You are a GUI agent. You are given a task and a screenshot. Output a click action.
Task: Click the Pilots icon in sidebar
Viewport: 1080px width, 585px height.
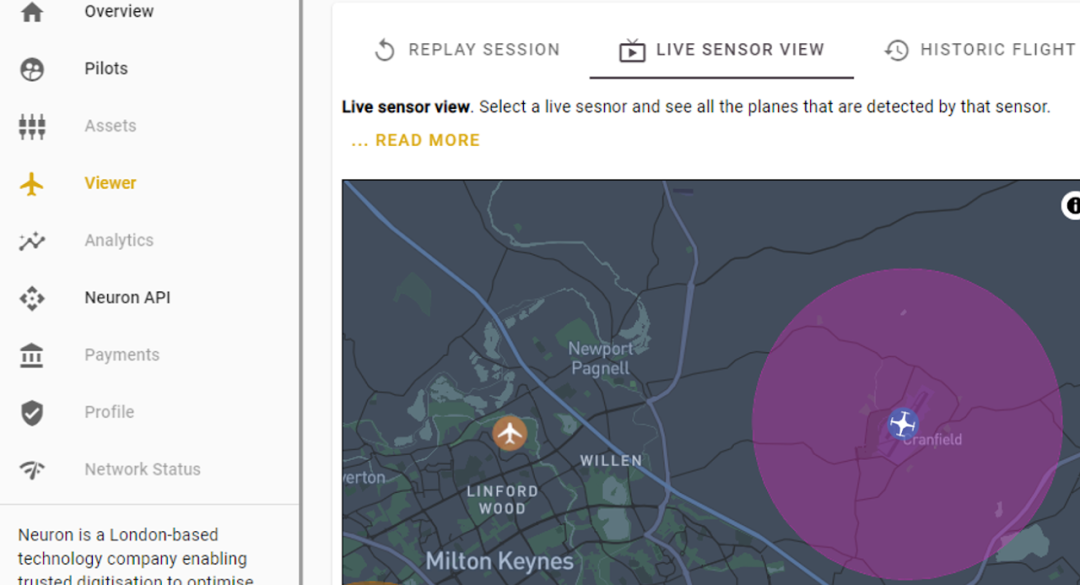click(32, 69)
